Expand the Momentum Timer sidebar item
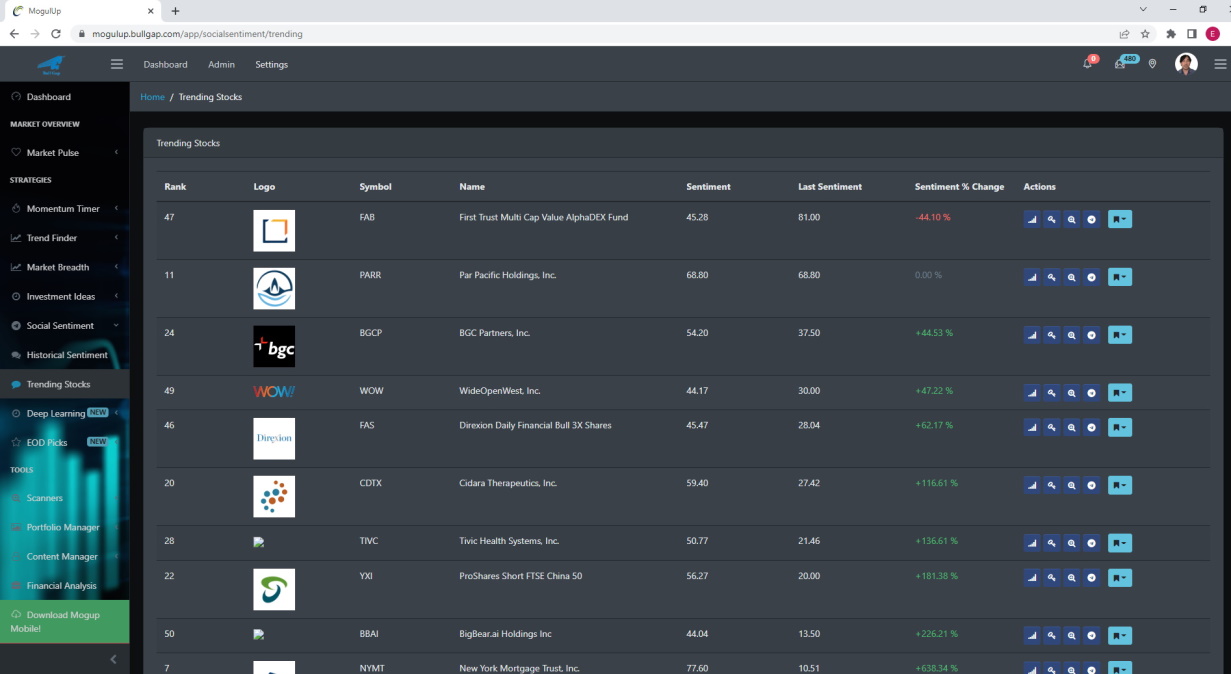Viewport: 1231px width, 674px height. click(64, 209)
